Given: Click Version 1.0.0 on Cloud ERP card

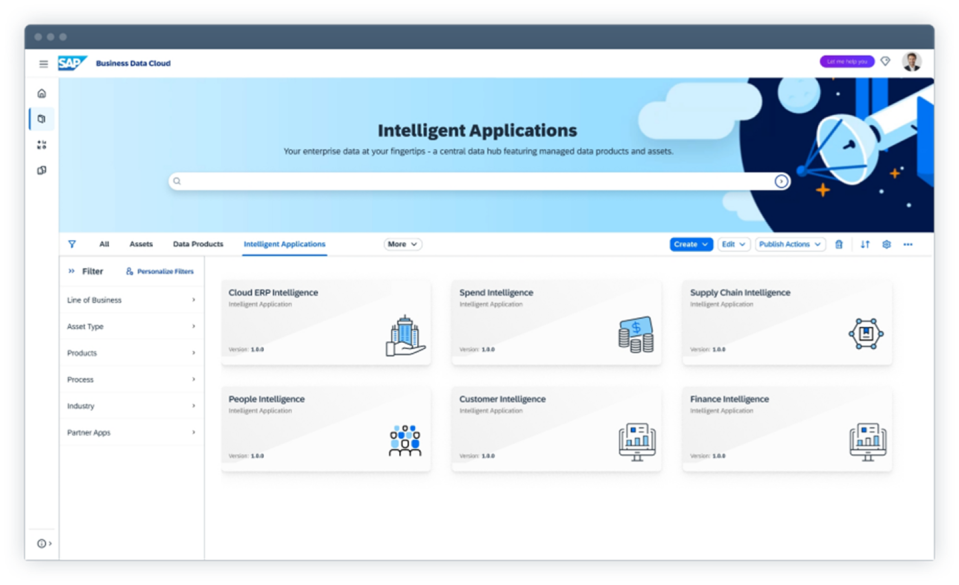Looking at the screenshot, I should pos(246,349).
